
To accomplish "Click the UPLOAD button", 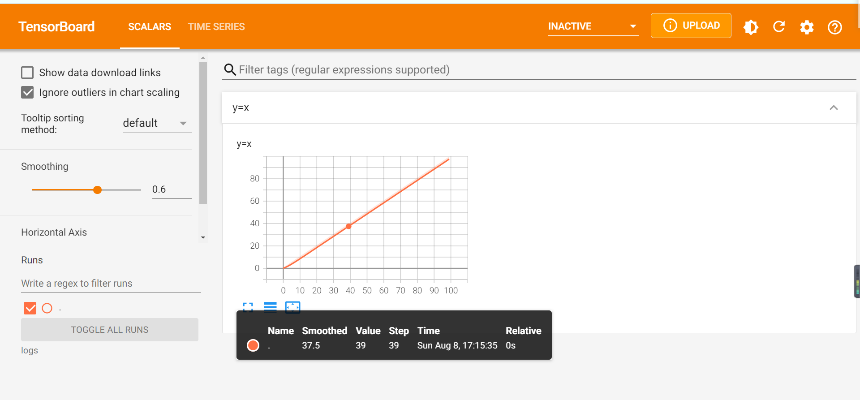I will pyautogui.click(x=691, y=26).
